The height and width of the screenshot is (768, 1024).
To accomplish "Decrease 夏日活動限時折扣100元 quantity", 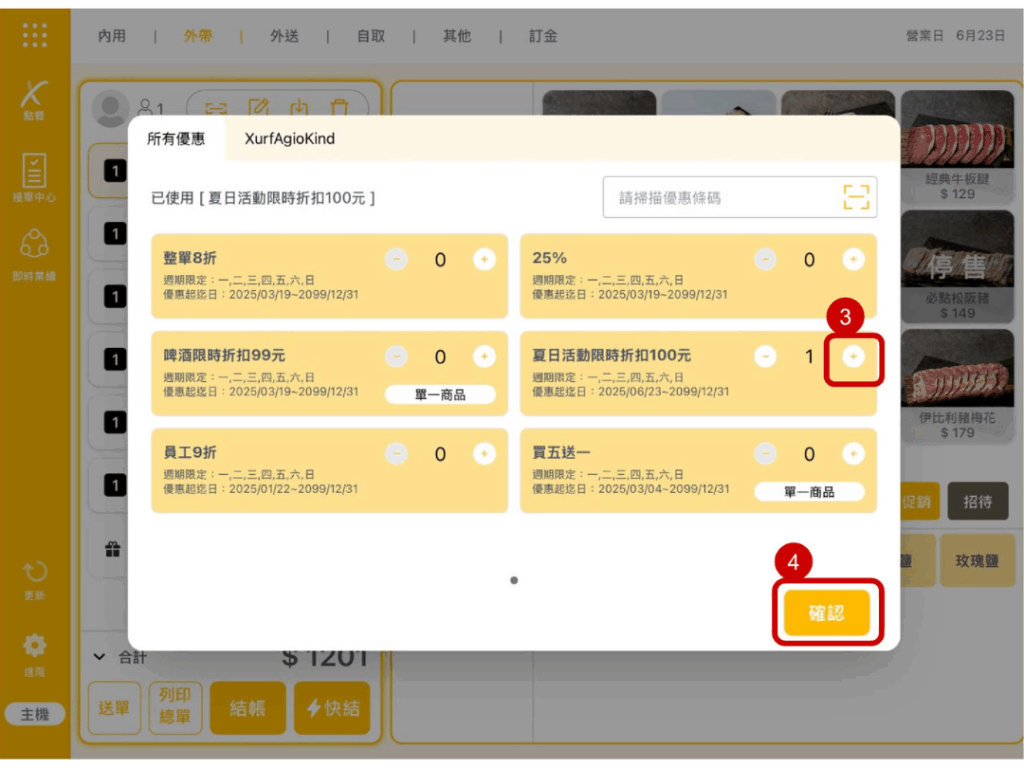I will [x=765, y=356].
